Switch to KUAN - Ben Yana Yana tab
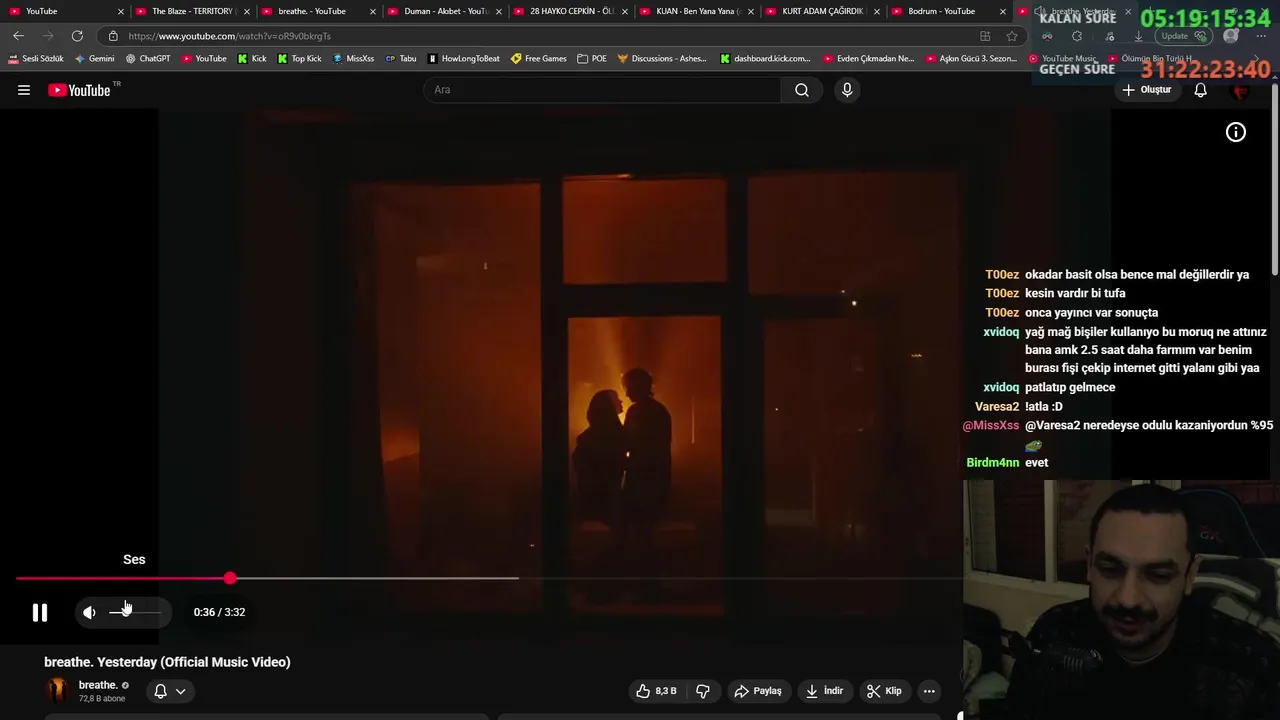The height and width of the screenshot is (720, 1280). 694,11
